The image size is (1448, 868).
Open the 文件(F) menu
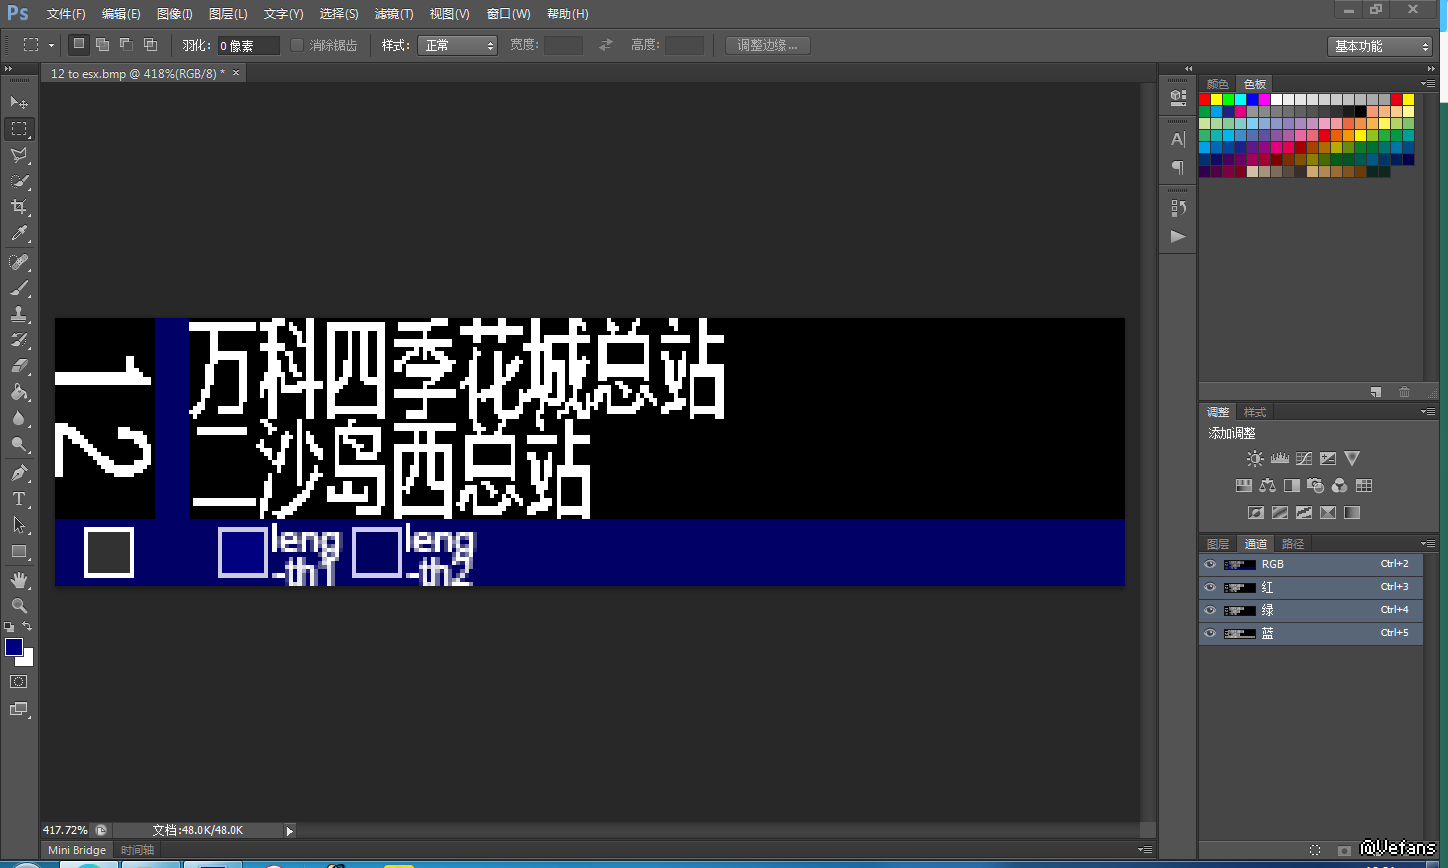tap(66, 14)
